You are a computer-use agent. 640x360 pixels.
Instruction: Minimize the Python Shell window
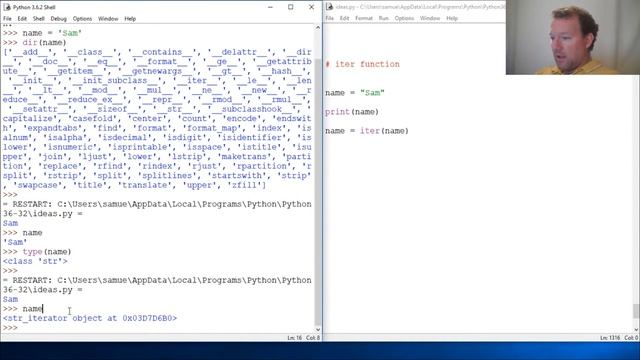[x=270, y=7]
